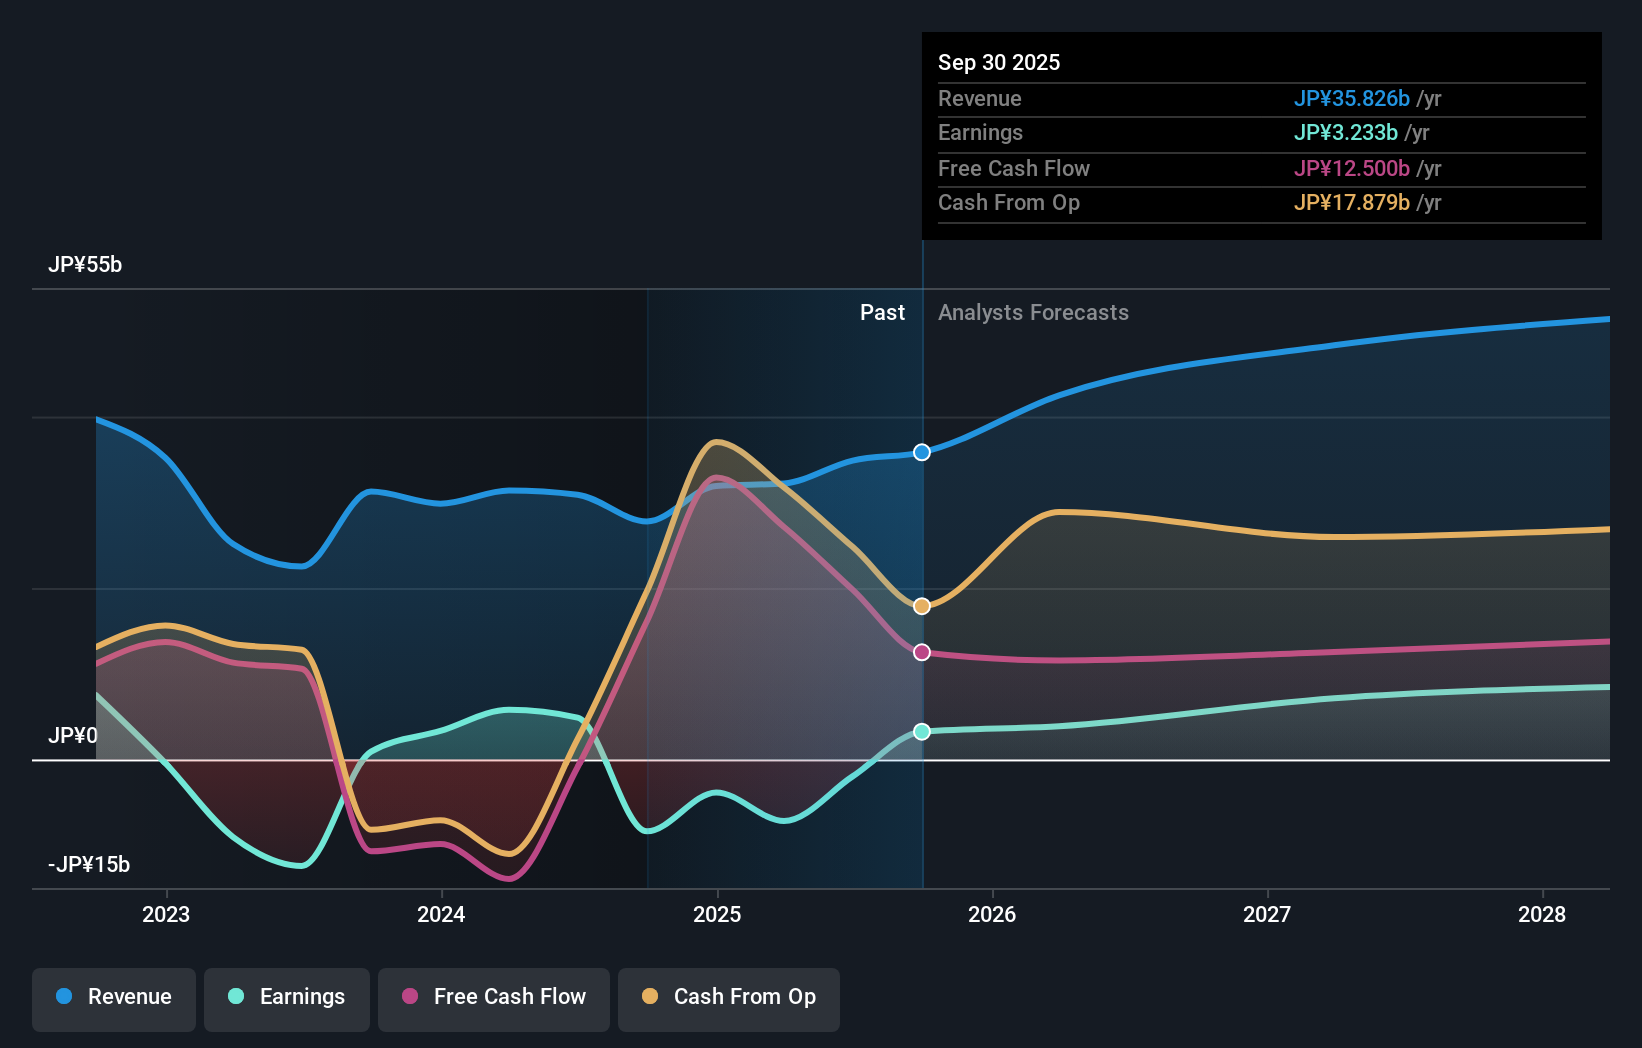Select the blue Revenue marker on the chart
The width and height of the screenshot is (1642, 1048).
click(x=920, y=452)
